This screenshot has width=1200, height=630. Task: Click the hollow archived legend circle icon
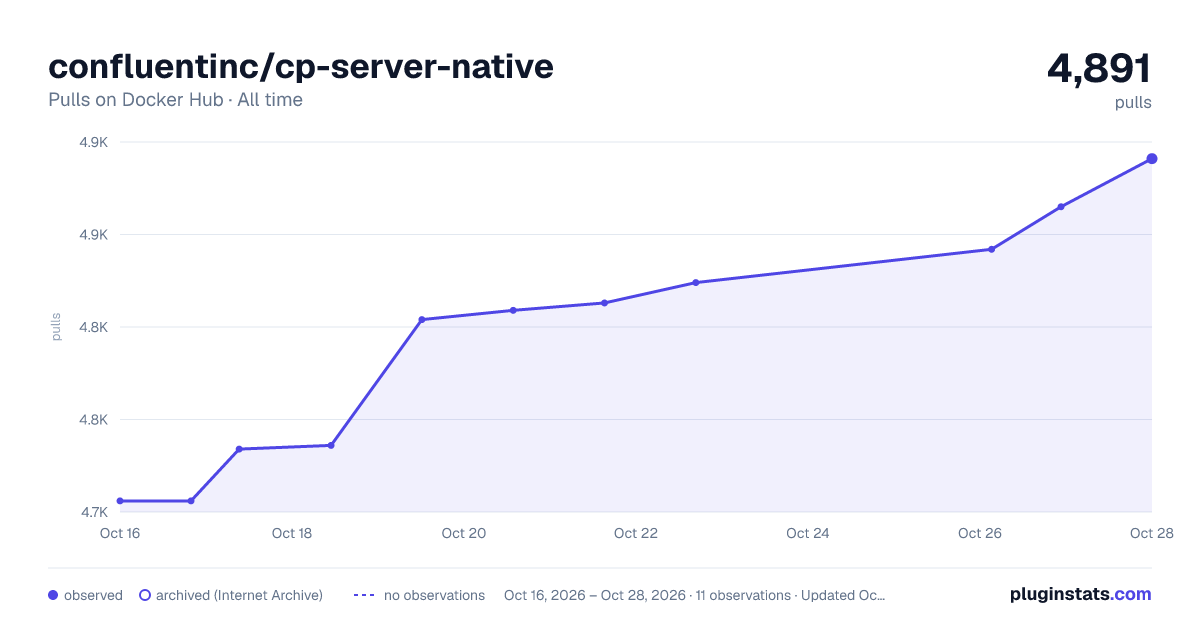click(x=145, y=595)
